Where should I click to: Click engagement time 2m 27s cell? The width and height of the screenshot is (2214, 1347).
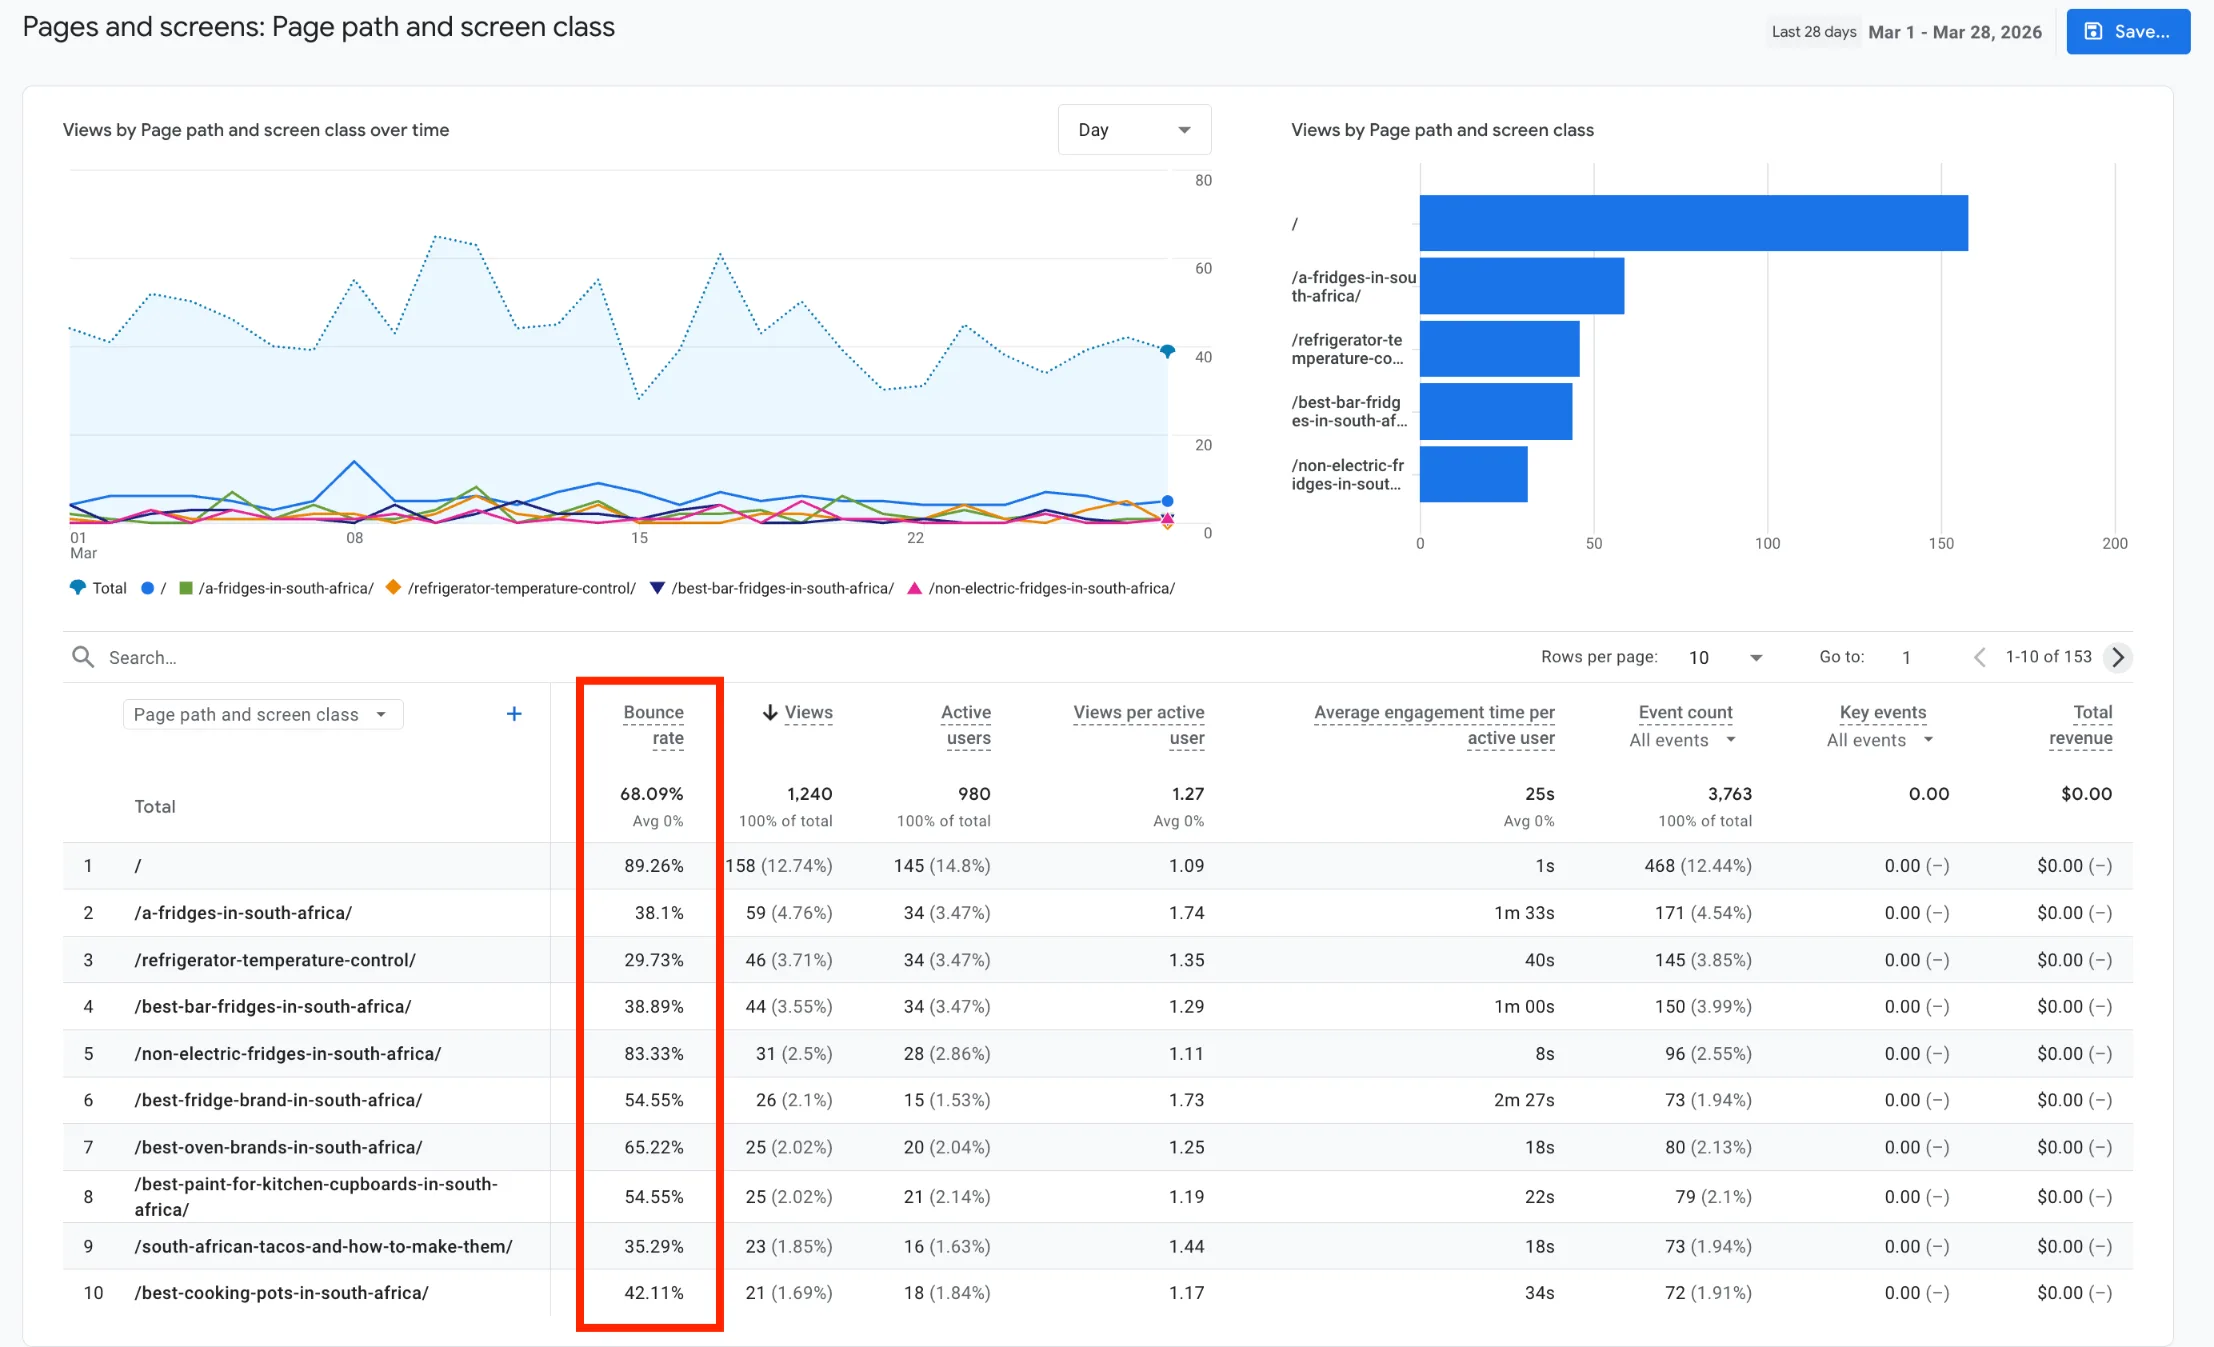coord(1524,1100)
